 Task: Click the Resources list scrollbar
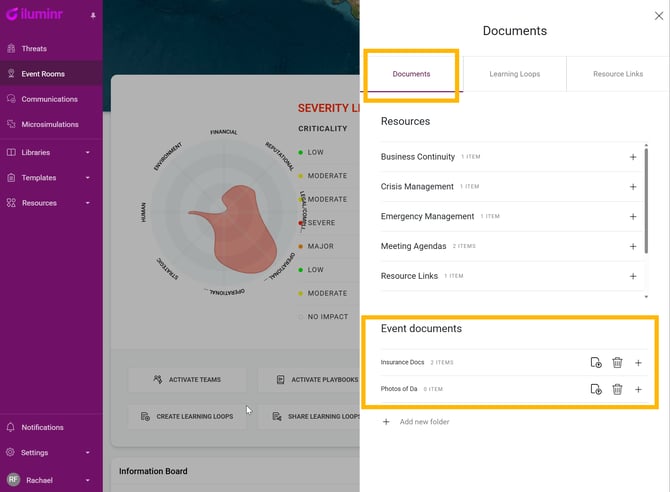[646, 220]
